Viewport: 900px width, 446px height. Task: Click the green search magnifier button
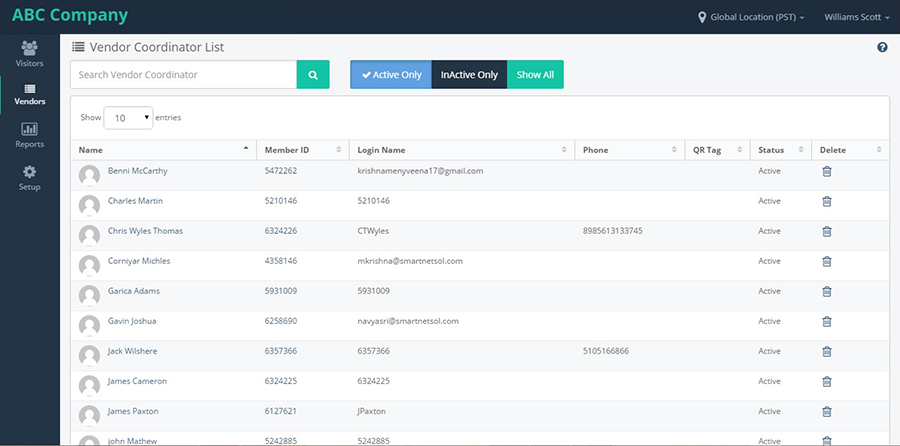(313, 75)
